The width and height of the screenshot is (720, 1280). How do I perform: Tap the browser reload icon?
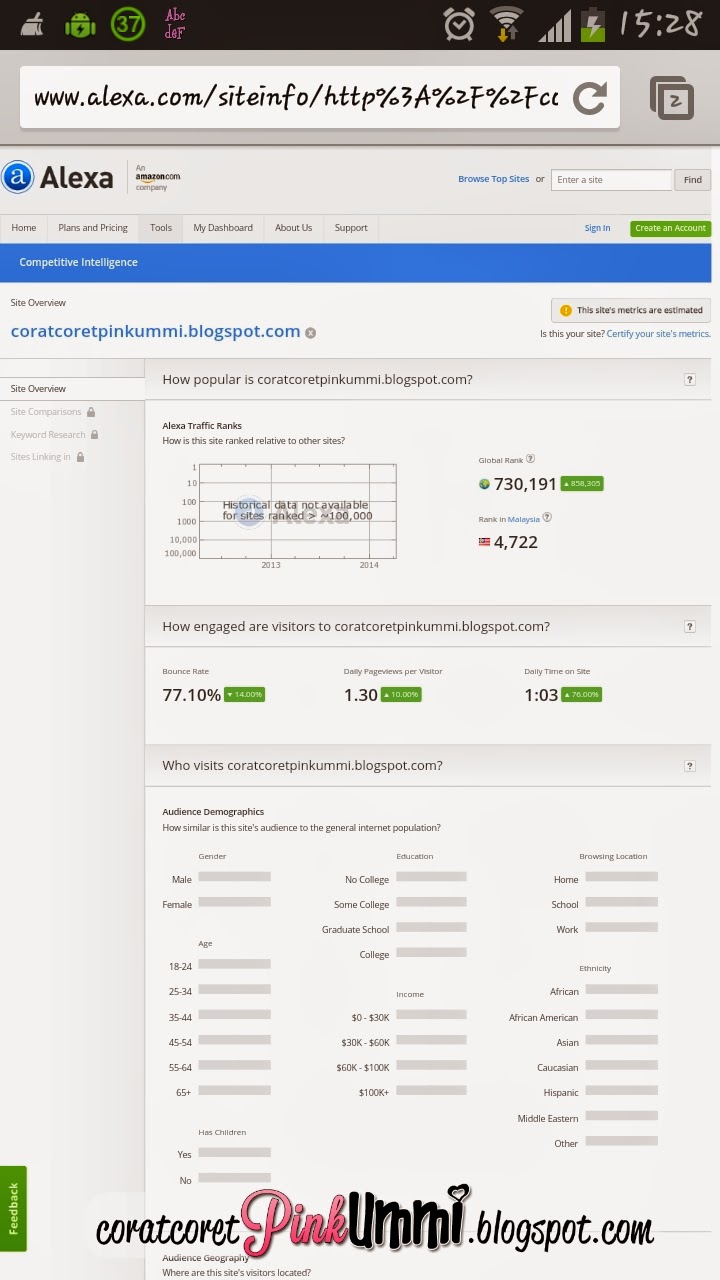click(590, 97)
